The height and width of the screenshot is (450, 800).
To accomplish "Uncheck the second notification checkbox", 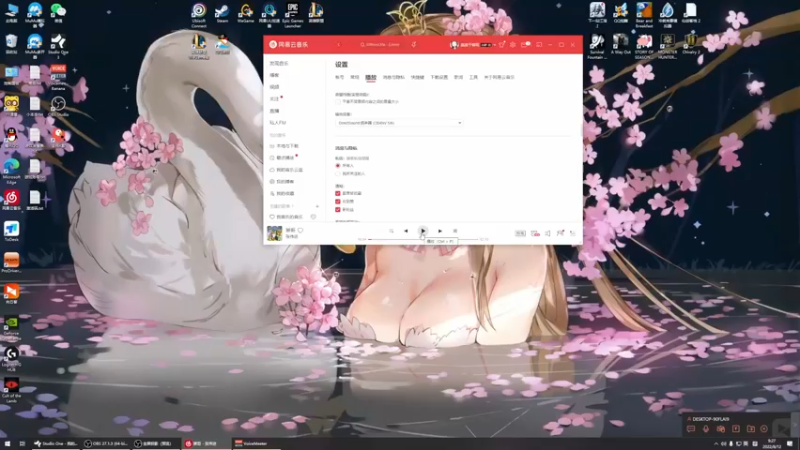I will [x=338, y=202].
